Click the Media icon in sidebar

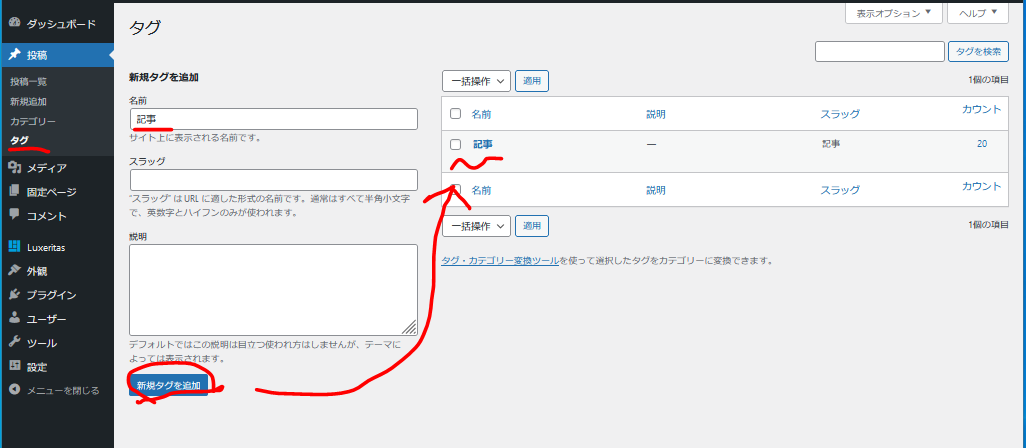[x=14, y=168]
